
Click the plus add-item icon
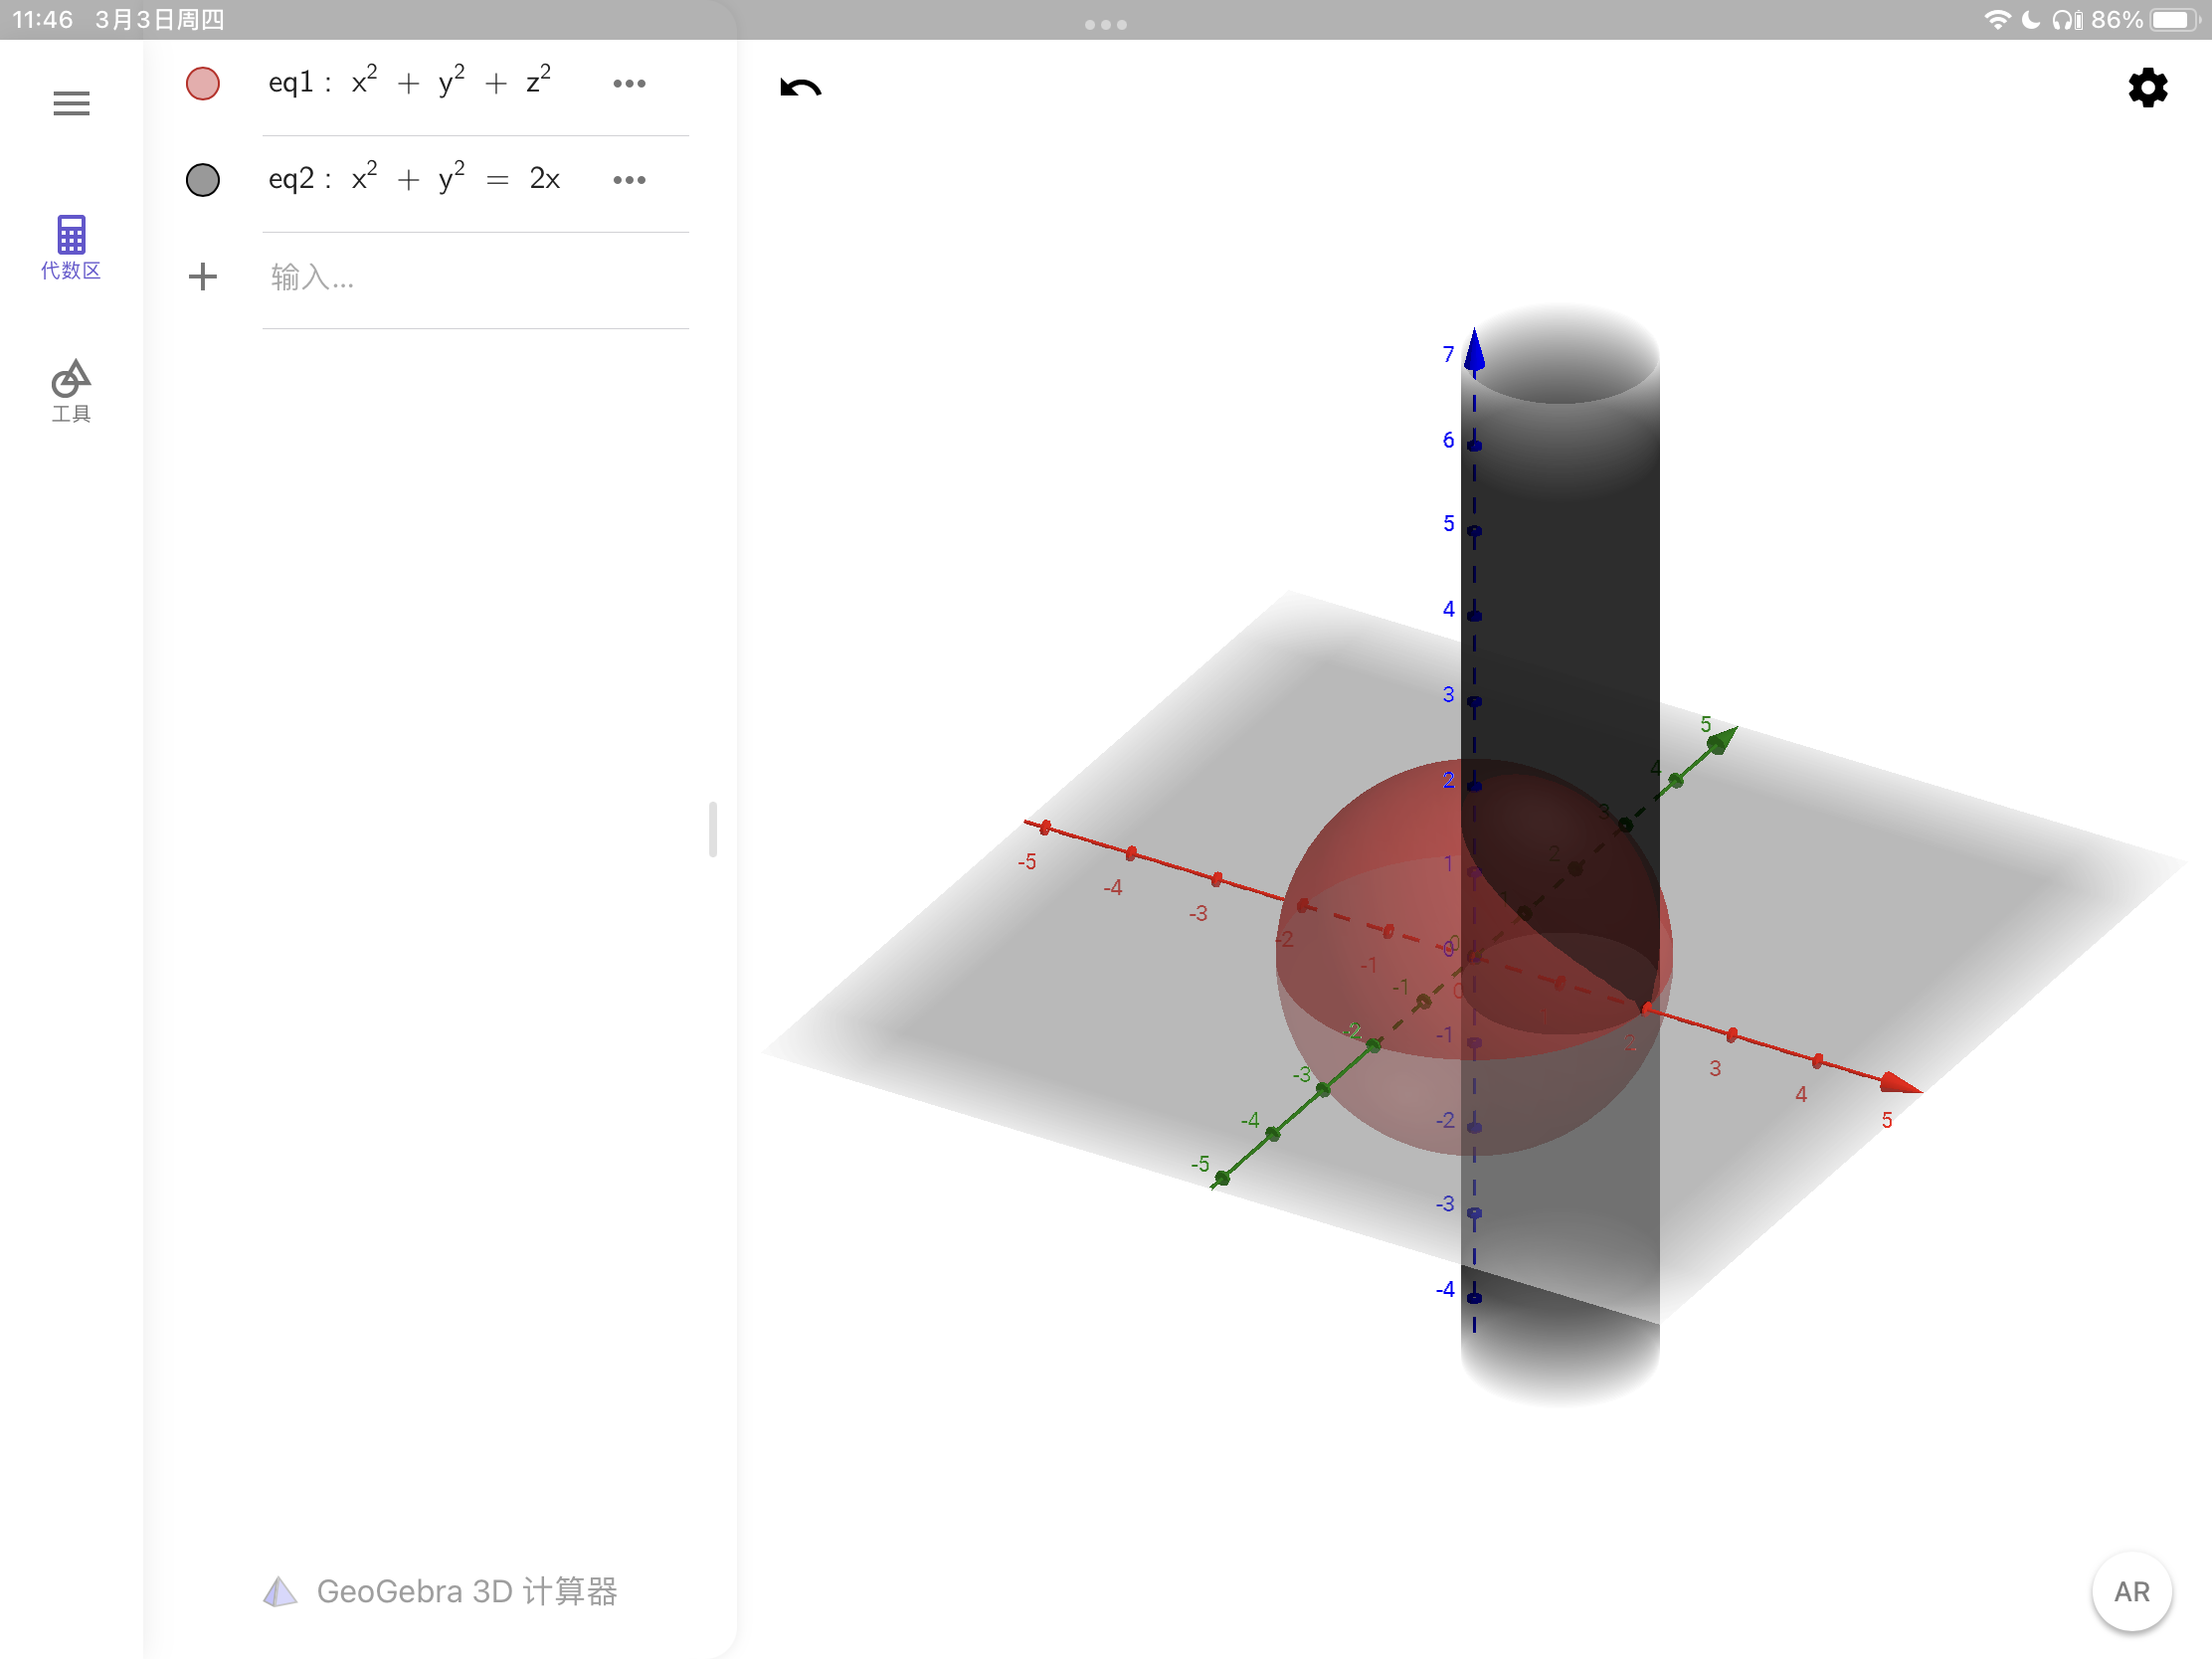(x=203, y=277)
